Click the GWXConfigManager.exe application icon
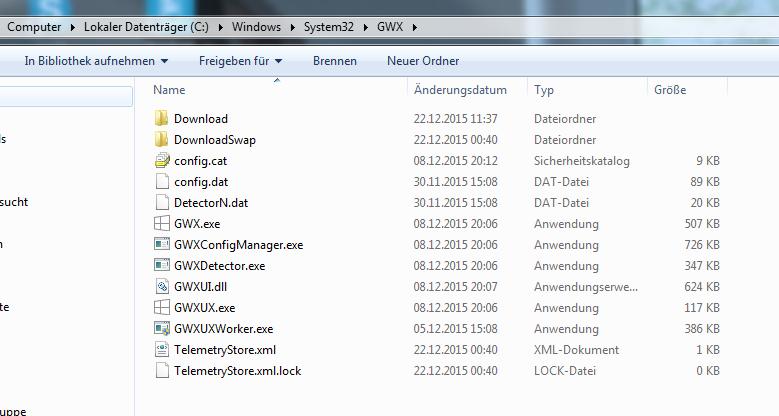The height and width of the screenshot is (416, 779). [162, 244]
